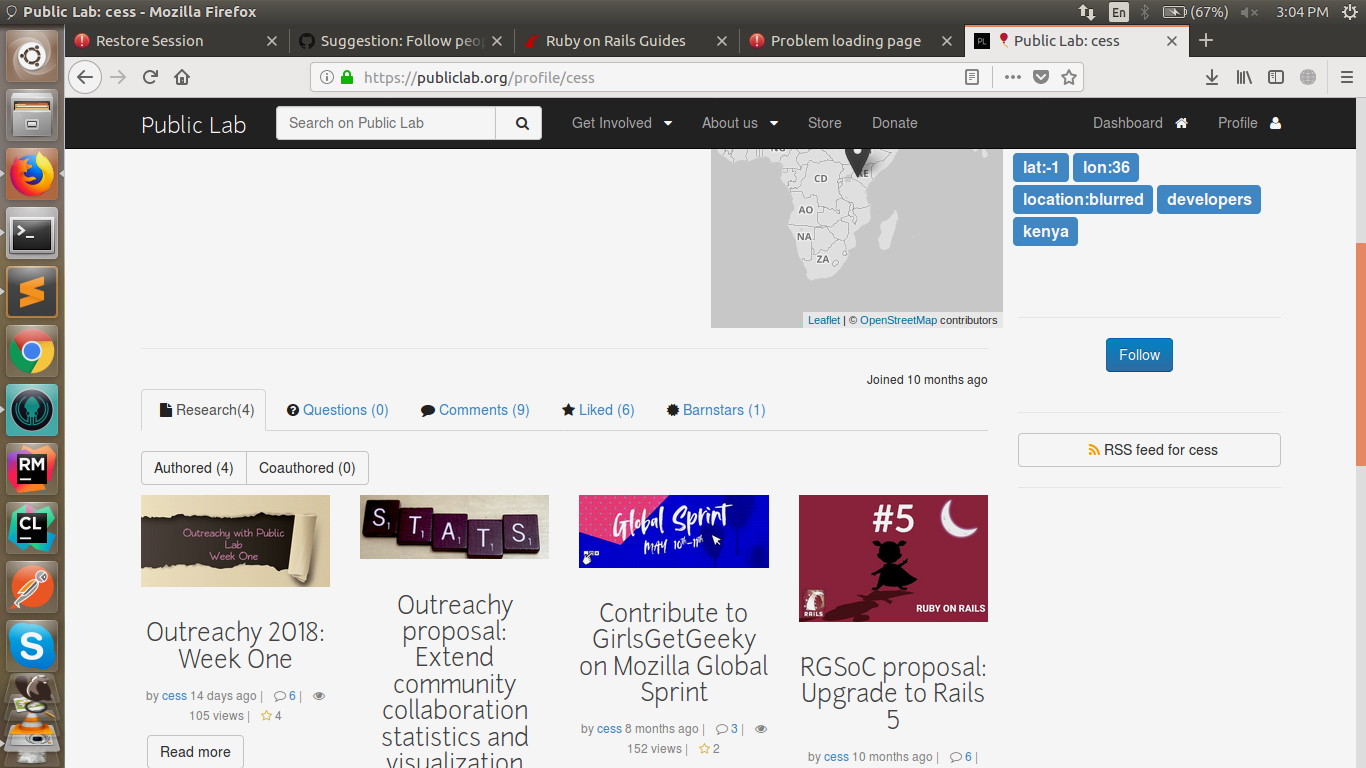Open the Store link in the navbar

point(825,123)
